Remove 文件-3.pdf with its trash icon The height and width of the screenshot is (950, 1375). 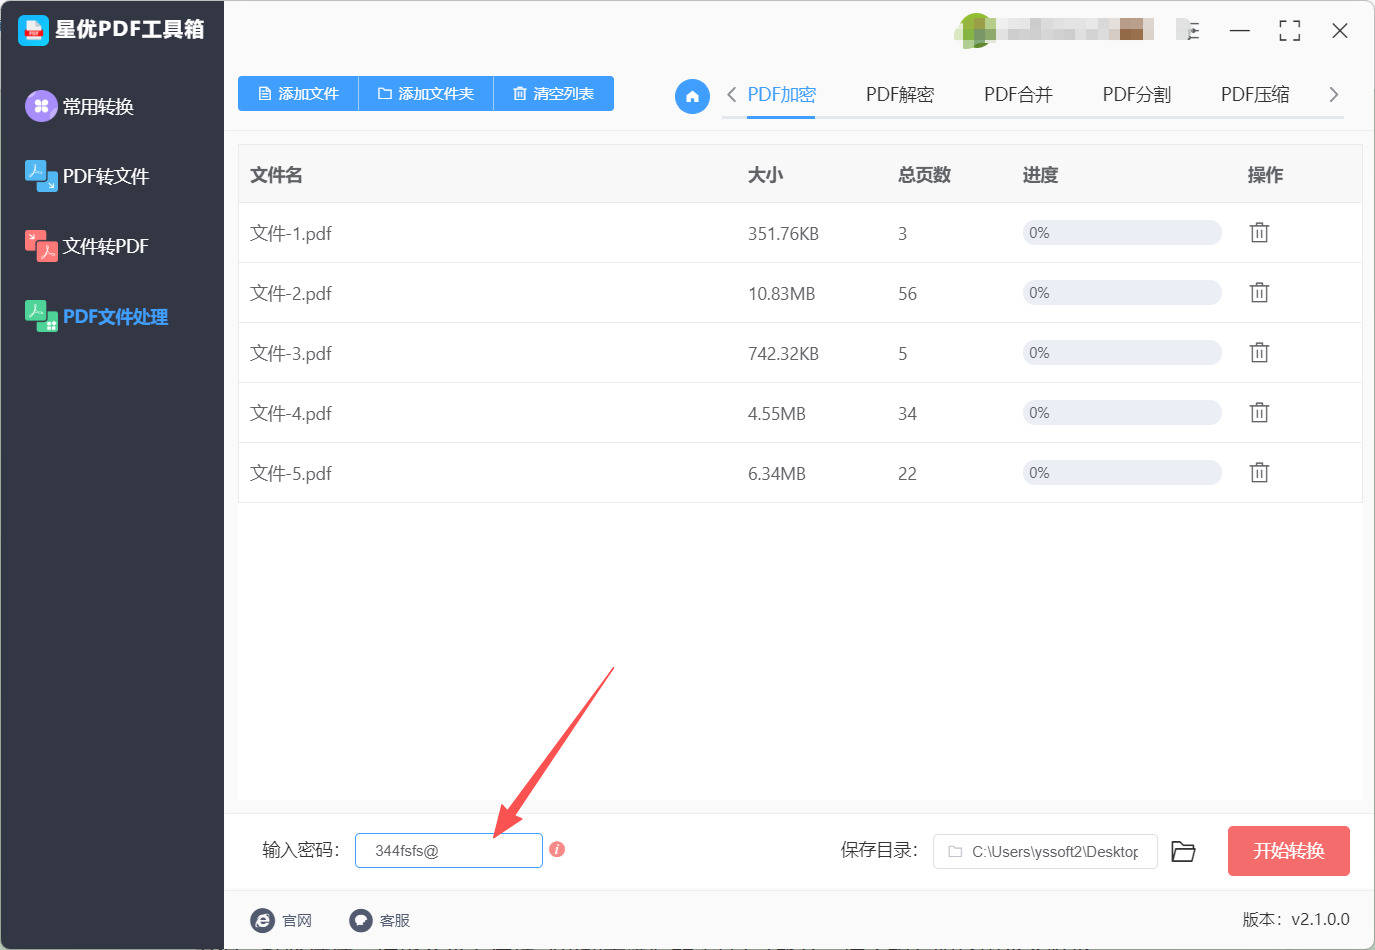click(1259, 353)
